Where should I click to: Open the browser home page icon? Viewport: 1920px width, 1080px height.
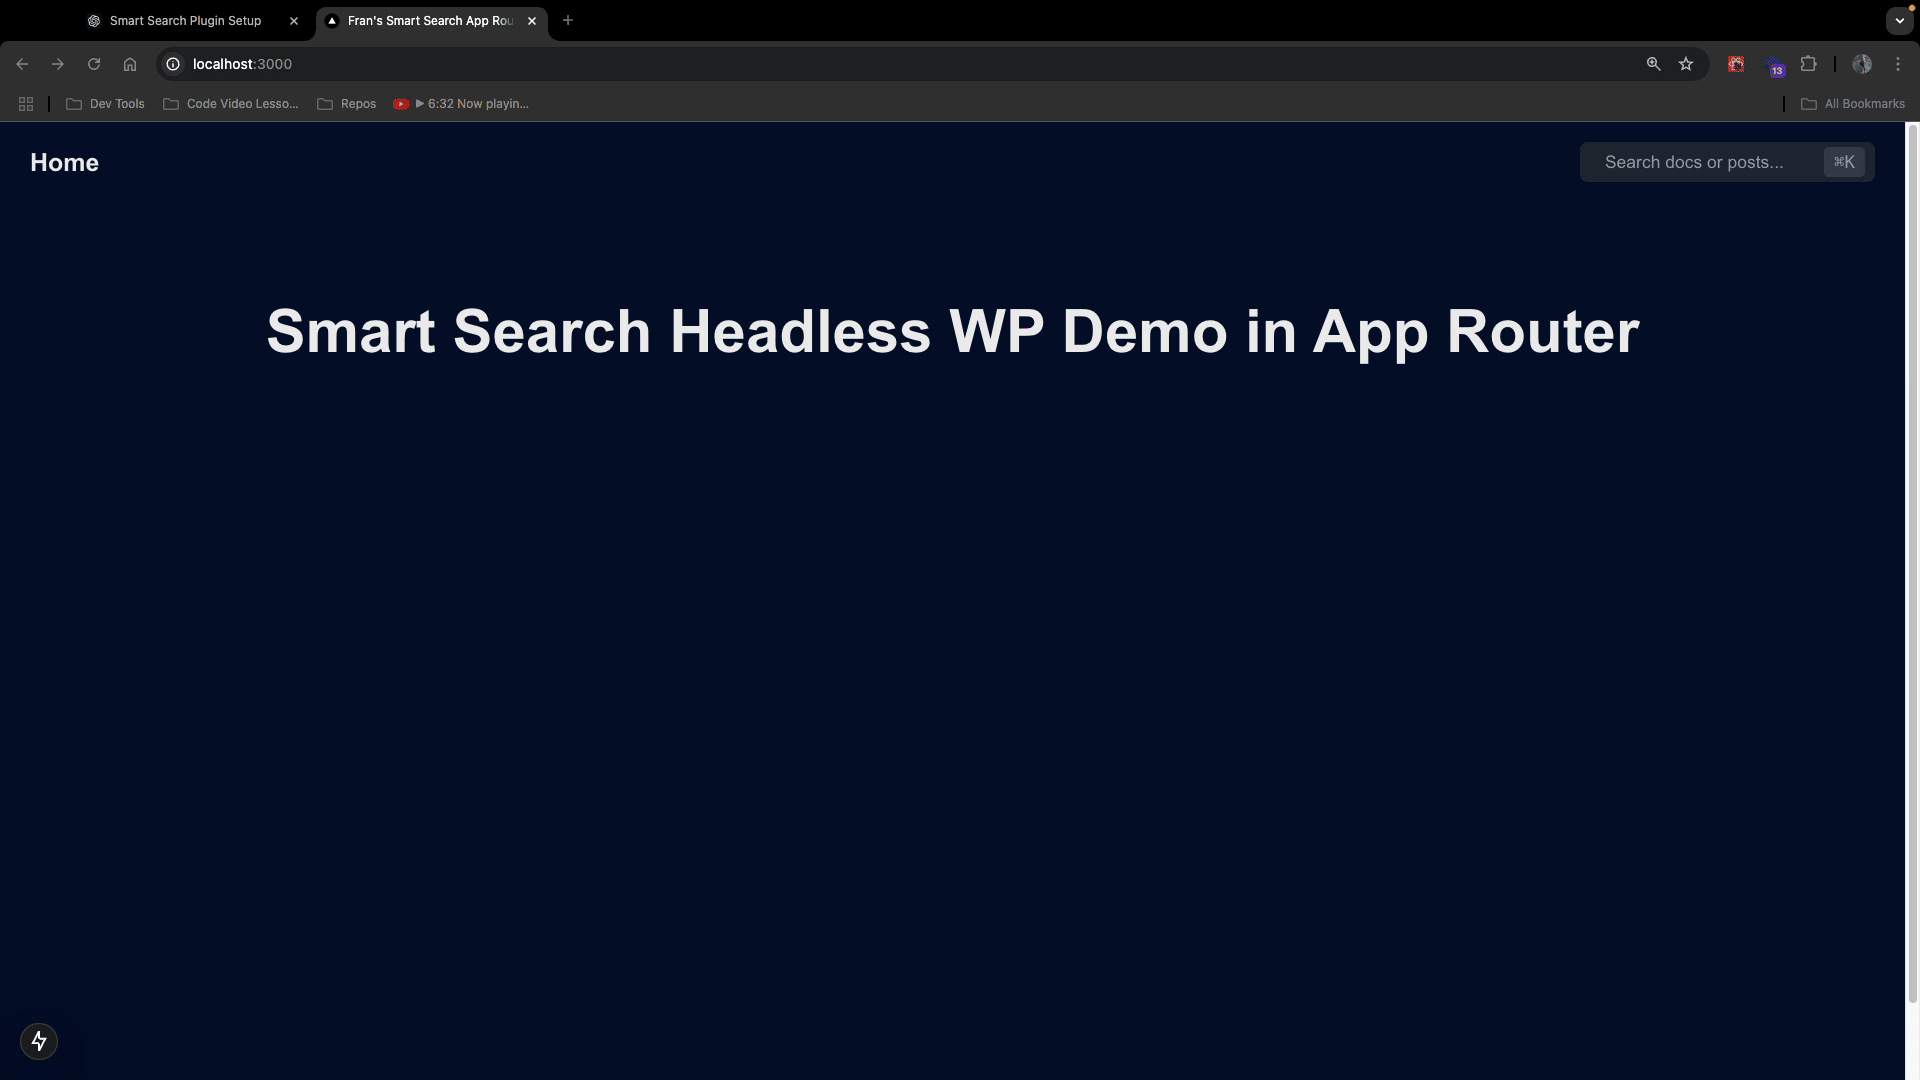point(130,64)
